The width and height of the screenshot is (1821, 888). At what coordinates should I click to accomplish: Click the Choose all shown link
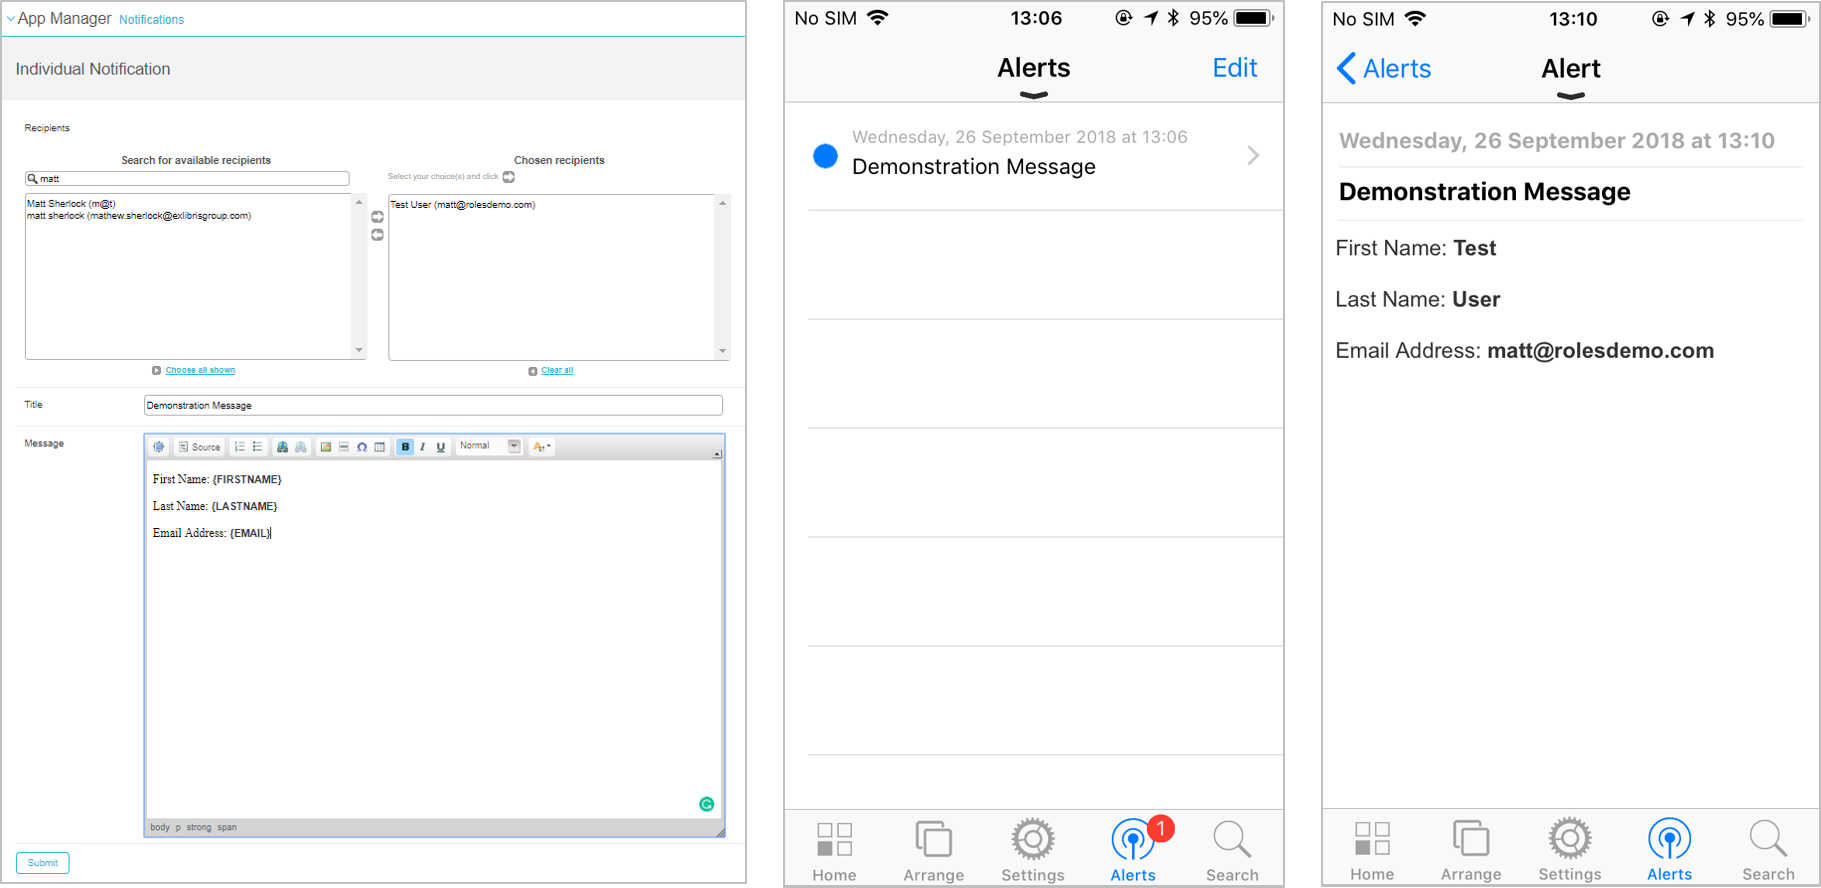(200, 370)
